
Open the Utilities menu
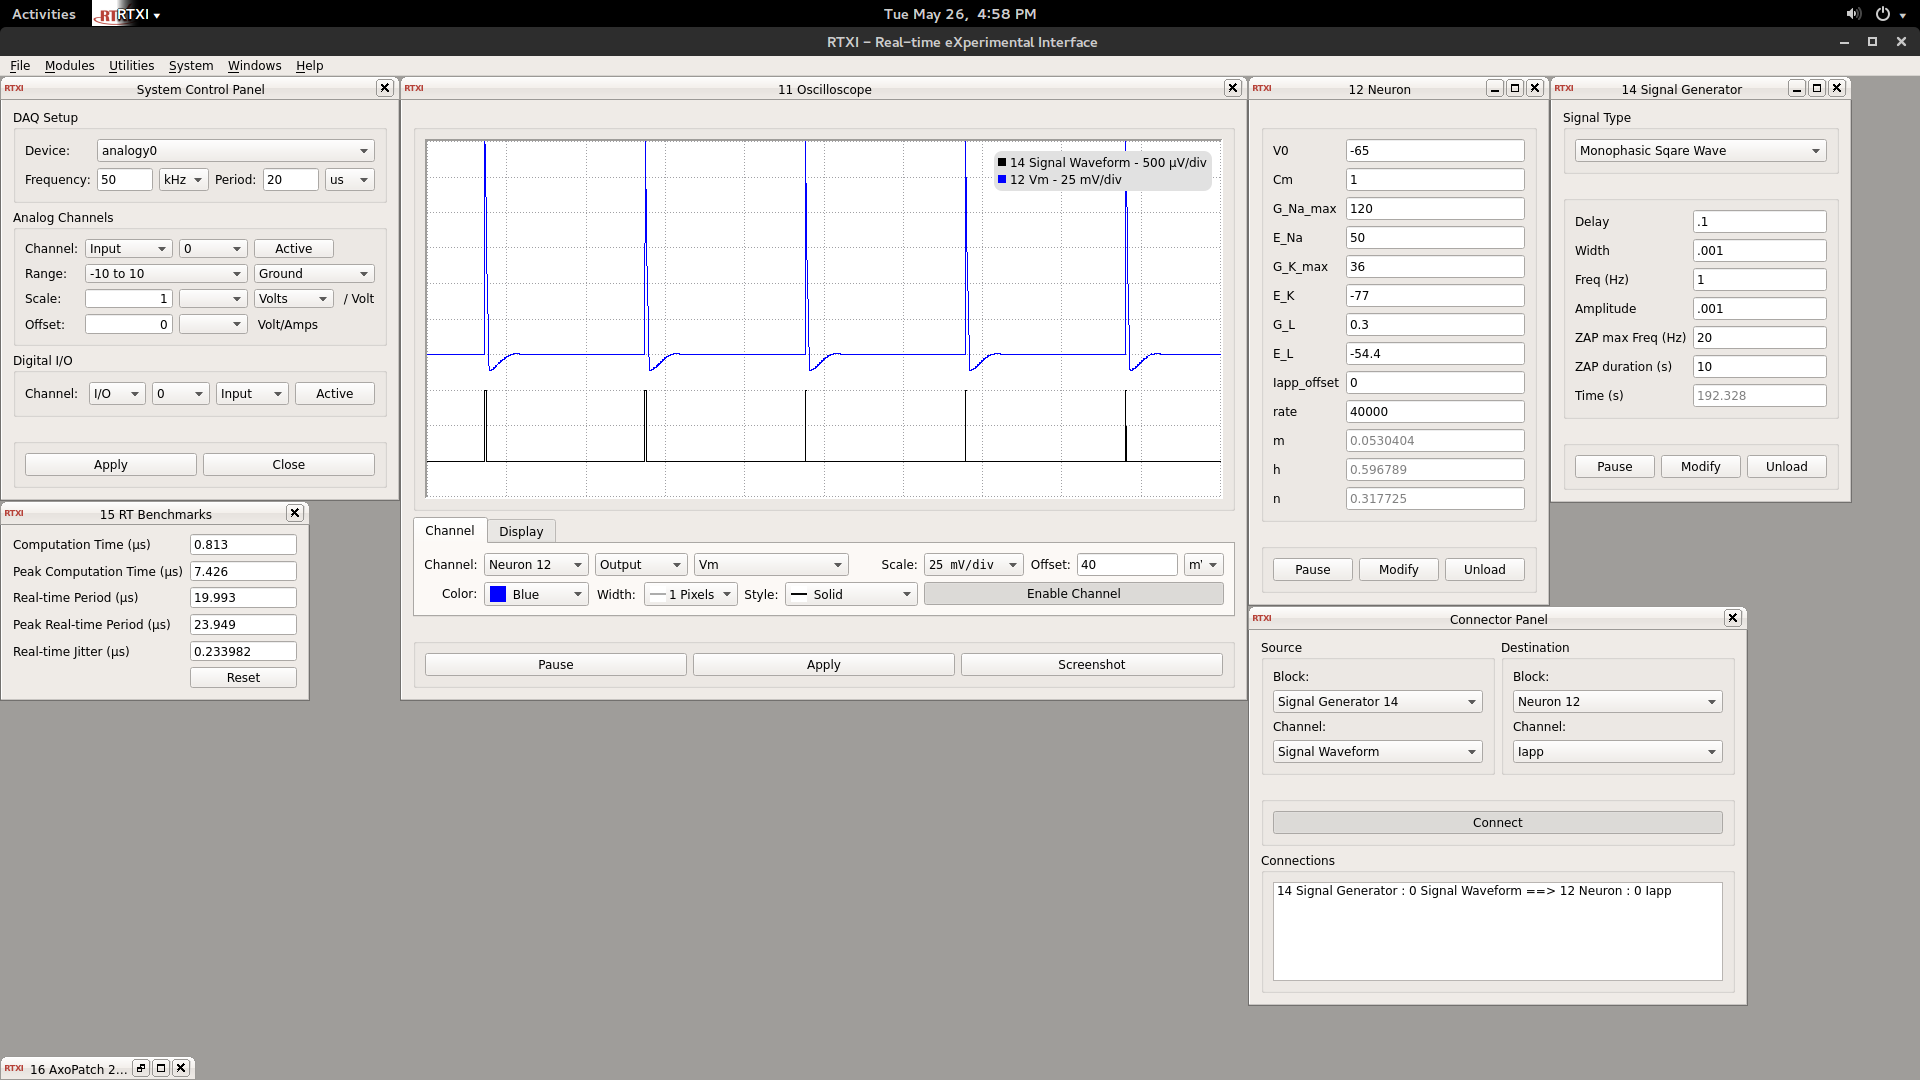(x=129, y=65)
